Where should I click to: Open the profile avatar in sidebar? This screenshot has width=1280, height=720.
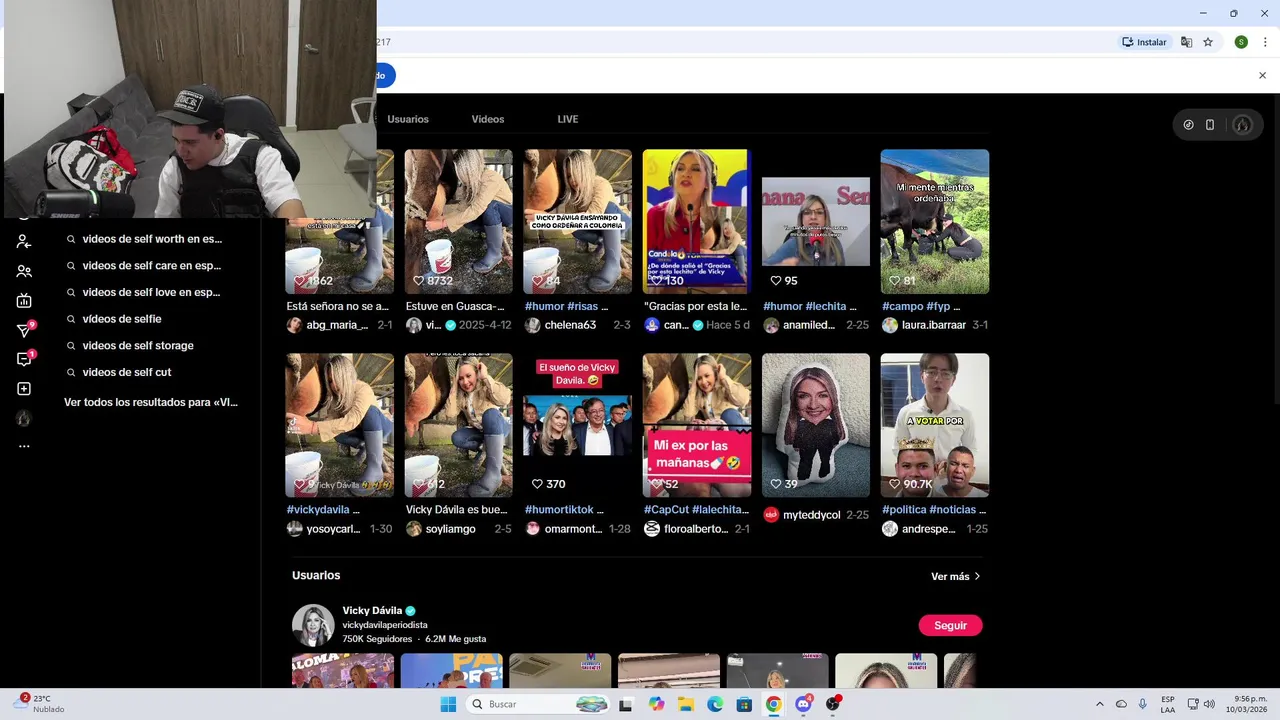coord(24,418)
